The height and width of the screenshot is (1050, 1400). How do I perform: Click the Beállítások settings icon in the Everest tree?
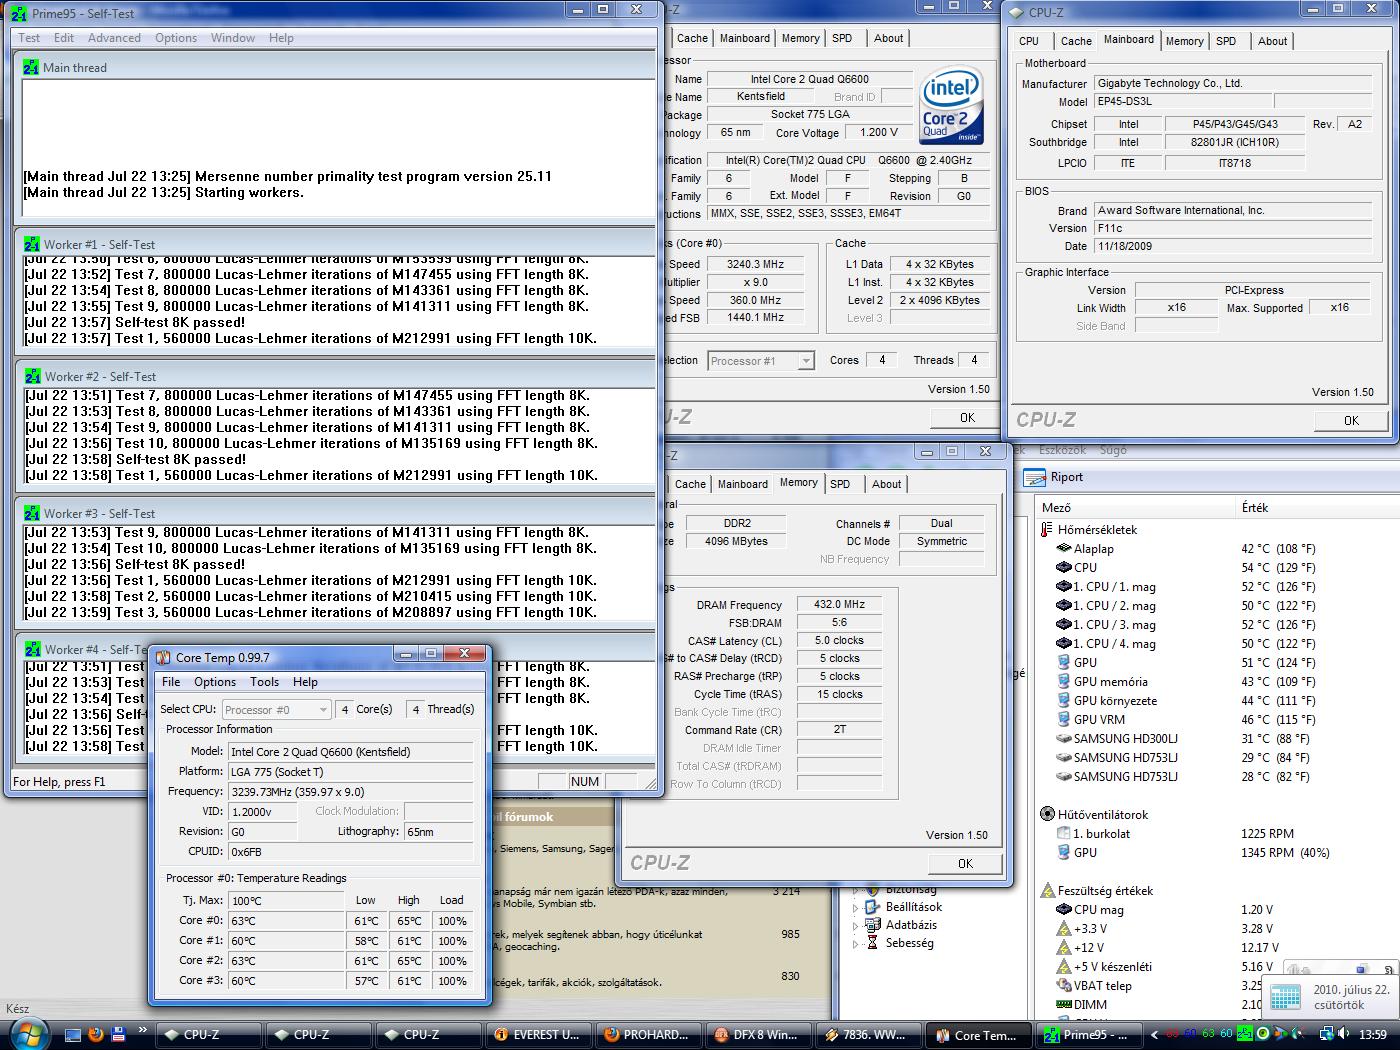click(x=874, y=907)
